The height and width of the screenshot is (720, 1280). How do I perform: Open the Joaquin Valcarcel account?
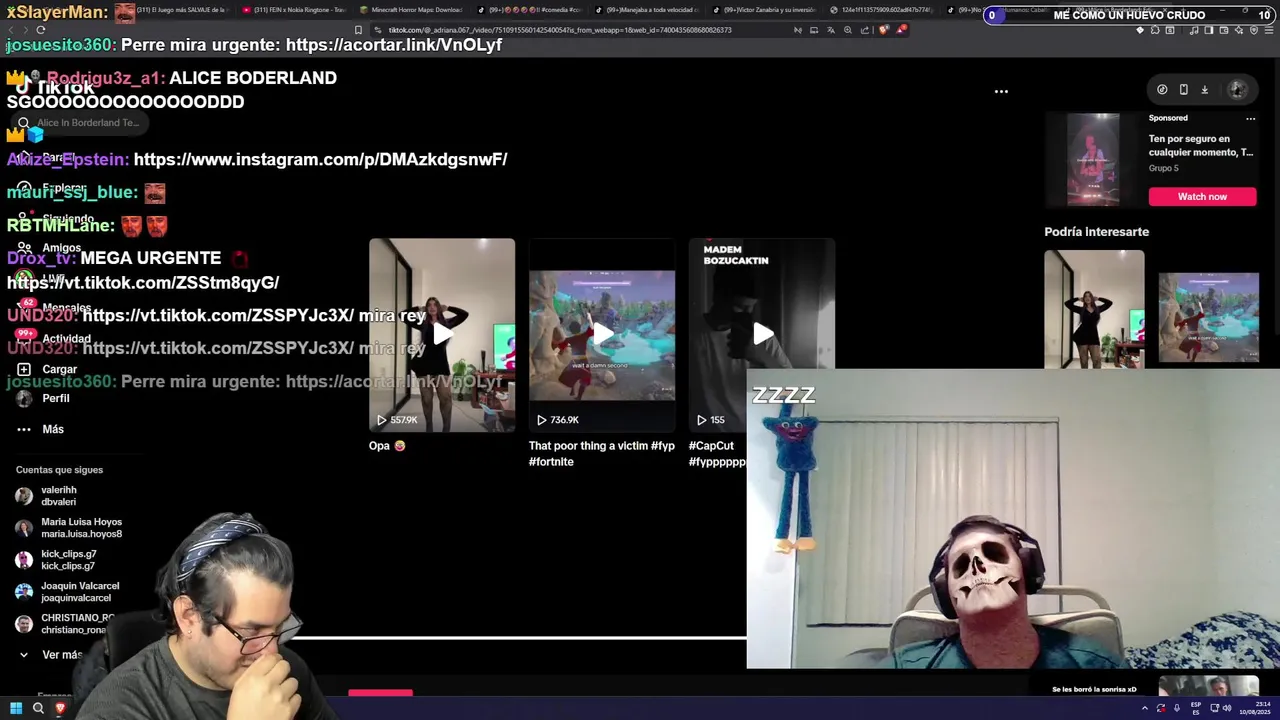coord(80,592)
